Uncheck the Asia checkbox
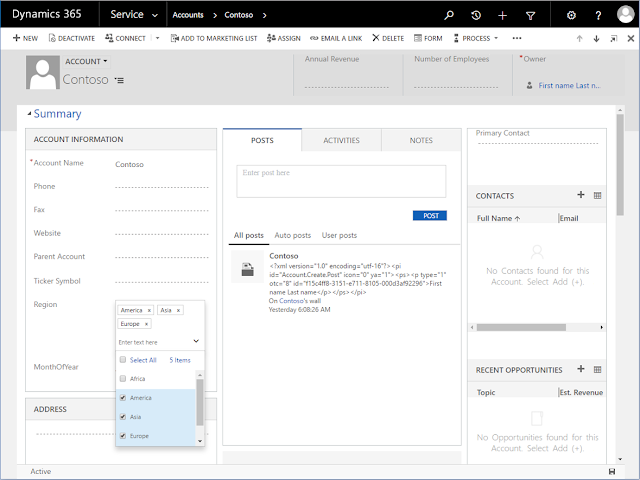The width and height of the screenshot is (640, 480). tap(123, 417)
